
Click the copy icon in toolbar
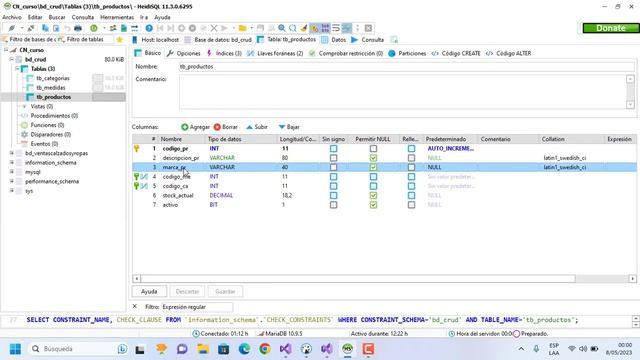tap(45, 28)
